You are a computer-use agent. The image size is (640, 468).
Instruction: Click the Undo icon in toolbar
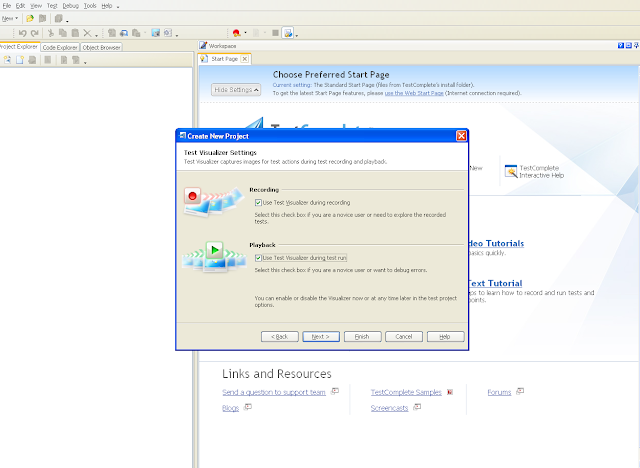pyautogui.click(x=22, y=33)
